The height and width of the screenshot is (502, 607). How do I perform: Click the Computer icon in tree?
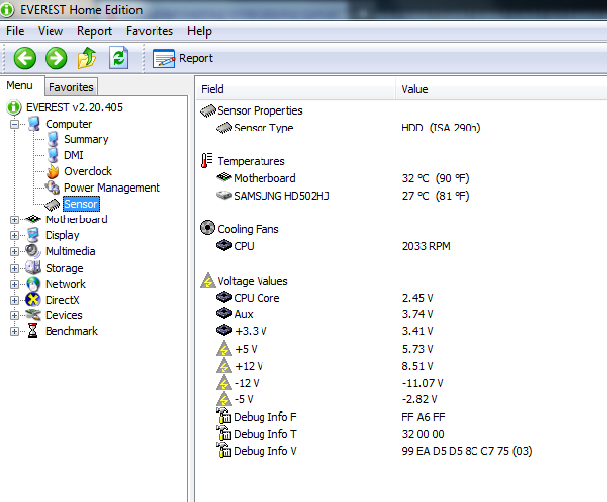pos(34,124)
